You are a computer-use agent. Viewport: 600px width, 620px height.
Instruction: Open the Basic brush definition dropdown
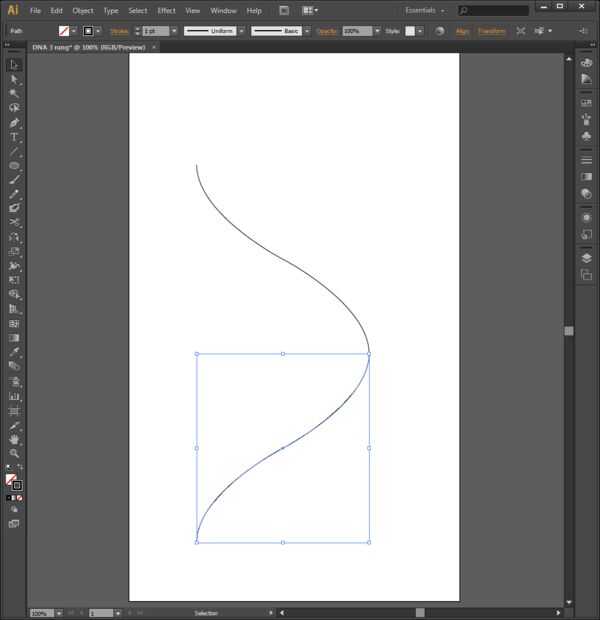(x=307, y=31)
